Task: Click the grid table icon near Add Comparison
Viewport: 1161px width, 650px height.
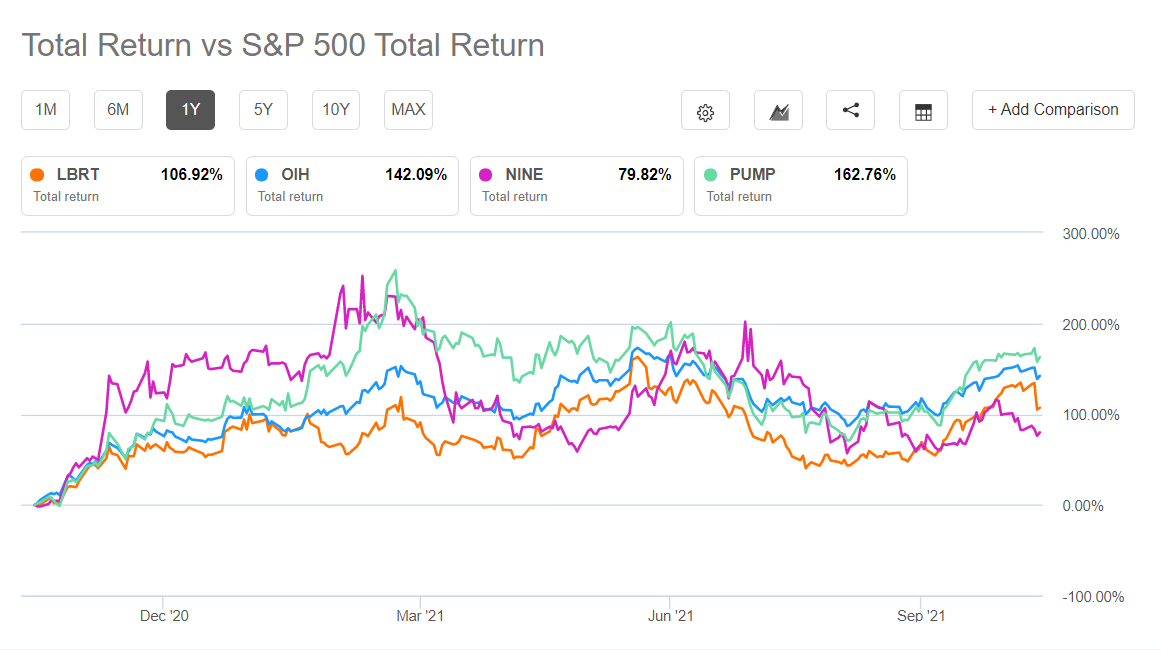Action: (922, 110)
